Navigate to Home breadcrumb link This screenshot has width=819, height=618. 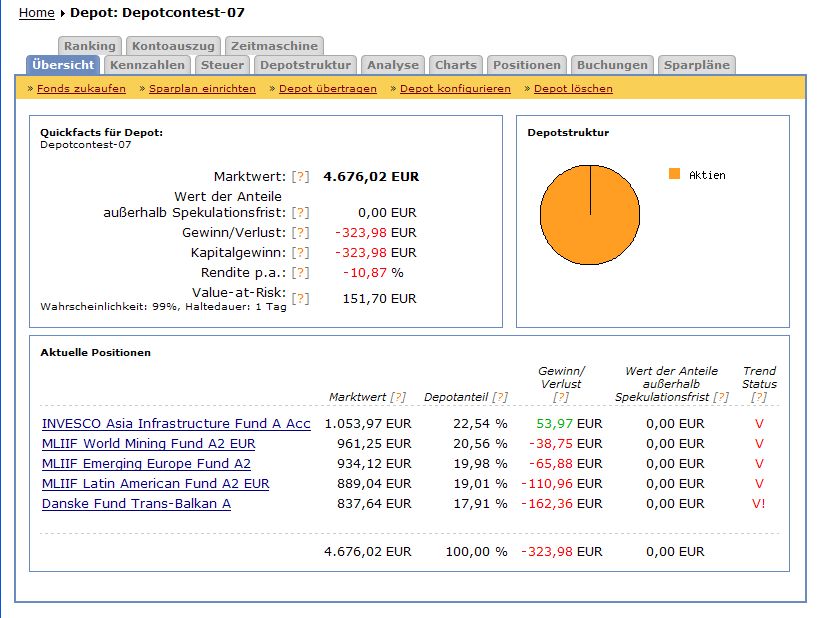37,13
